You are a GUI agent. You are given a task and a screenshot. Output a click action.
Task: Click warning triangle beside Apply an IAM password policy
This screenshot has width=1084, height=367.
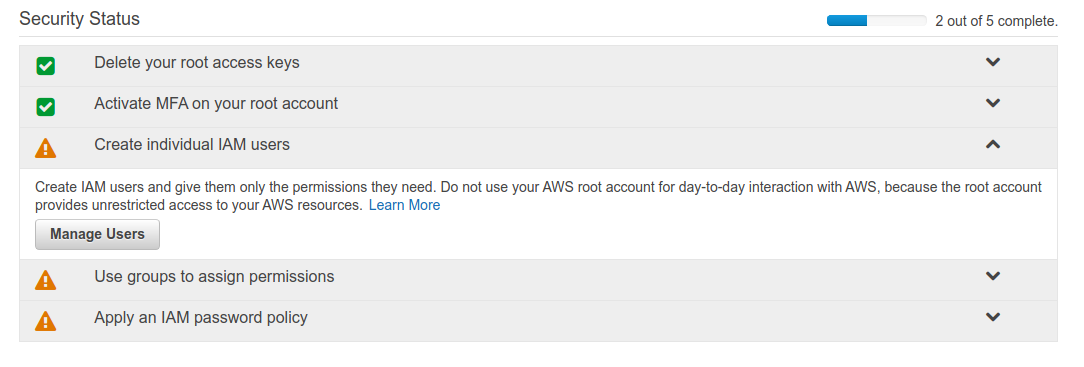coord(46,321)
